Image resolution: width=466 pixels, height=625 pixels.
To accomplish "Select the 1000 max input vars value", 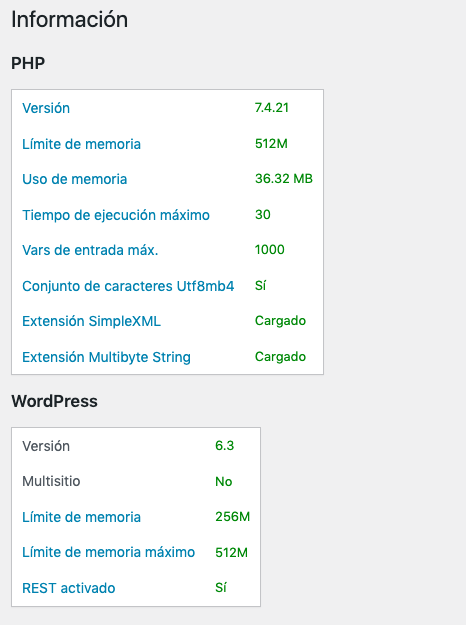I will coord(269,250).
